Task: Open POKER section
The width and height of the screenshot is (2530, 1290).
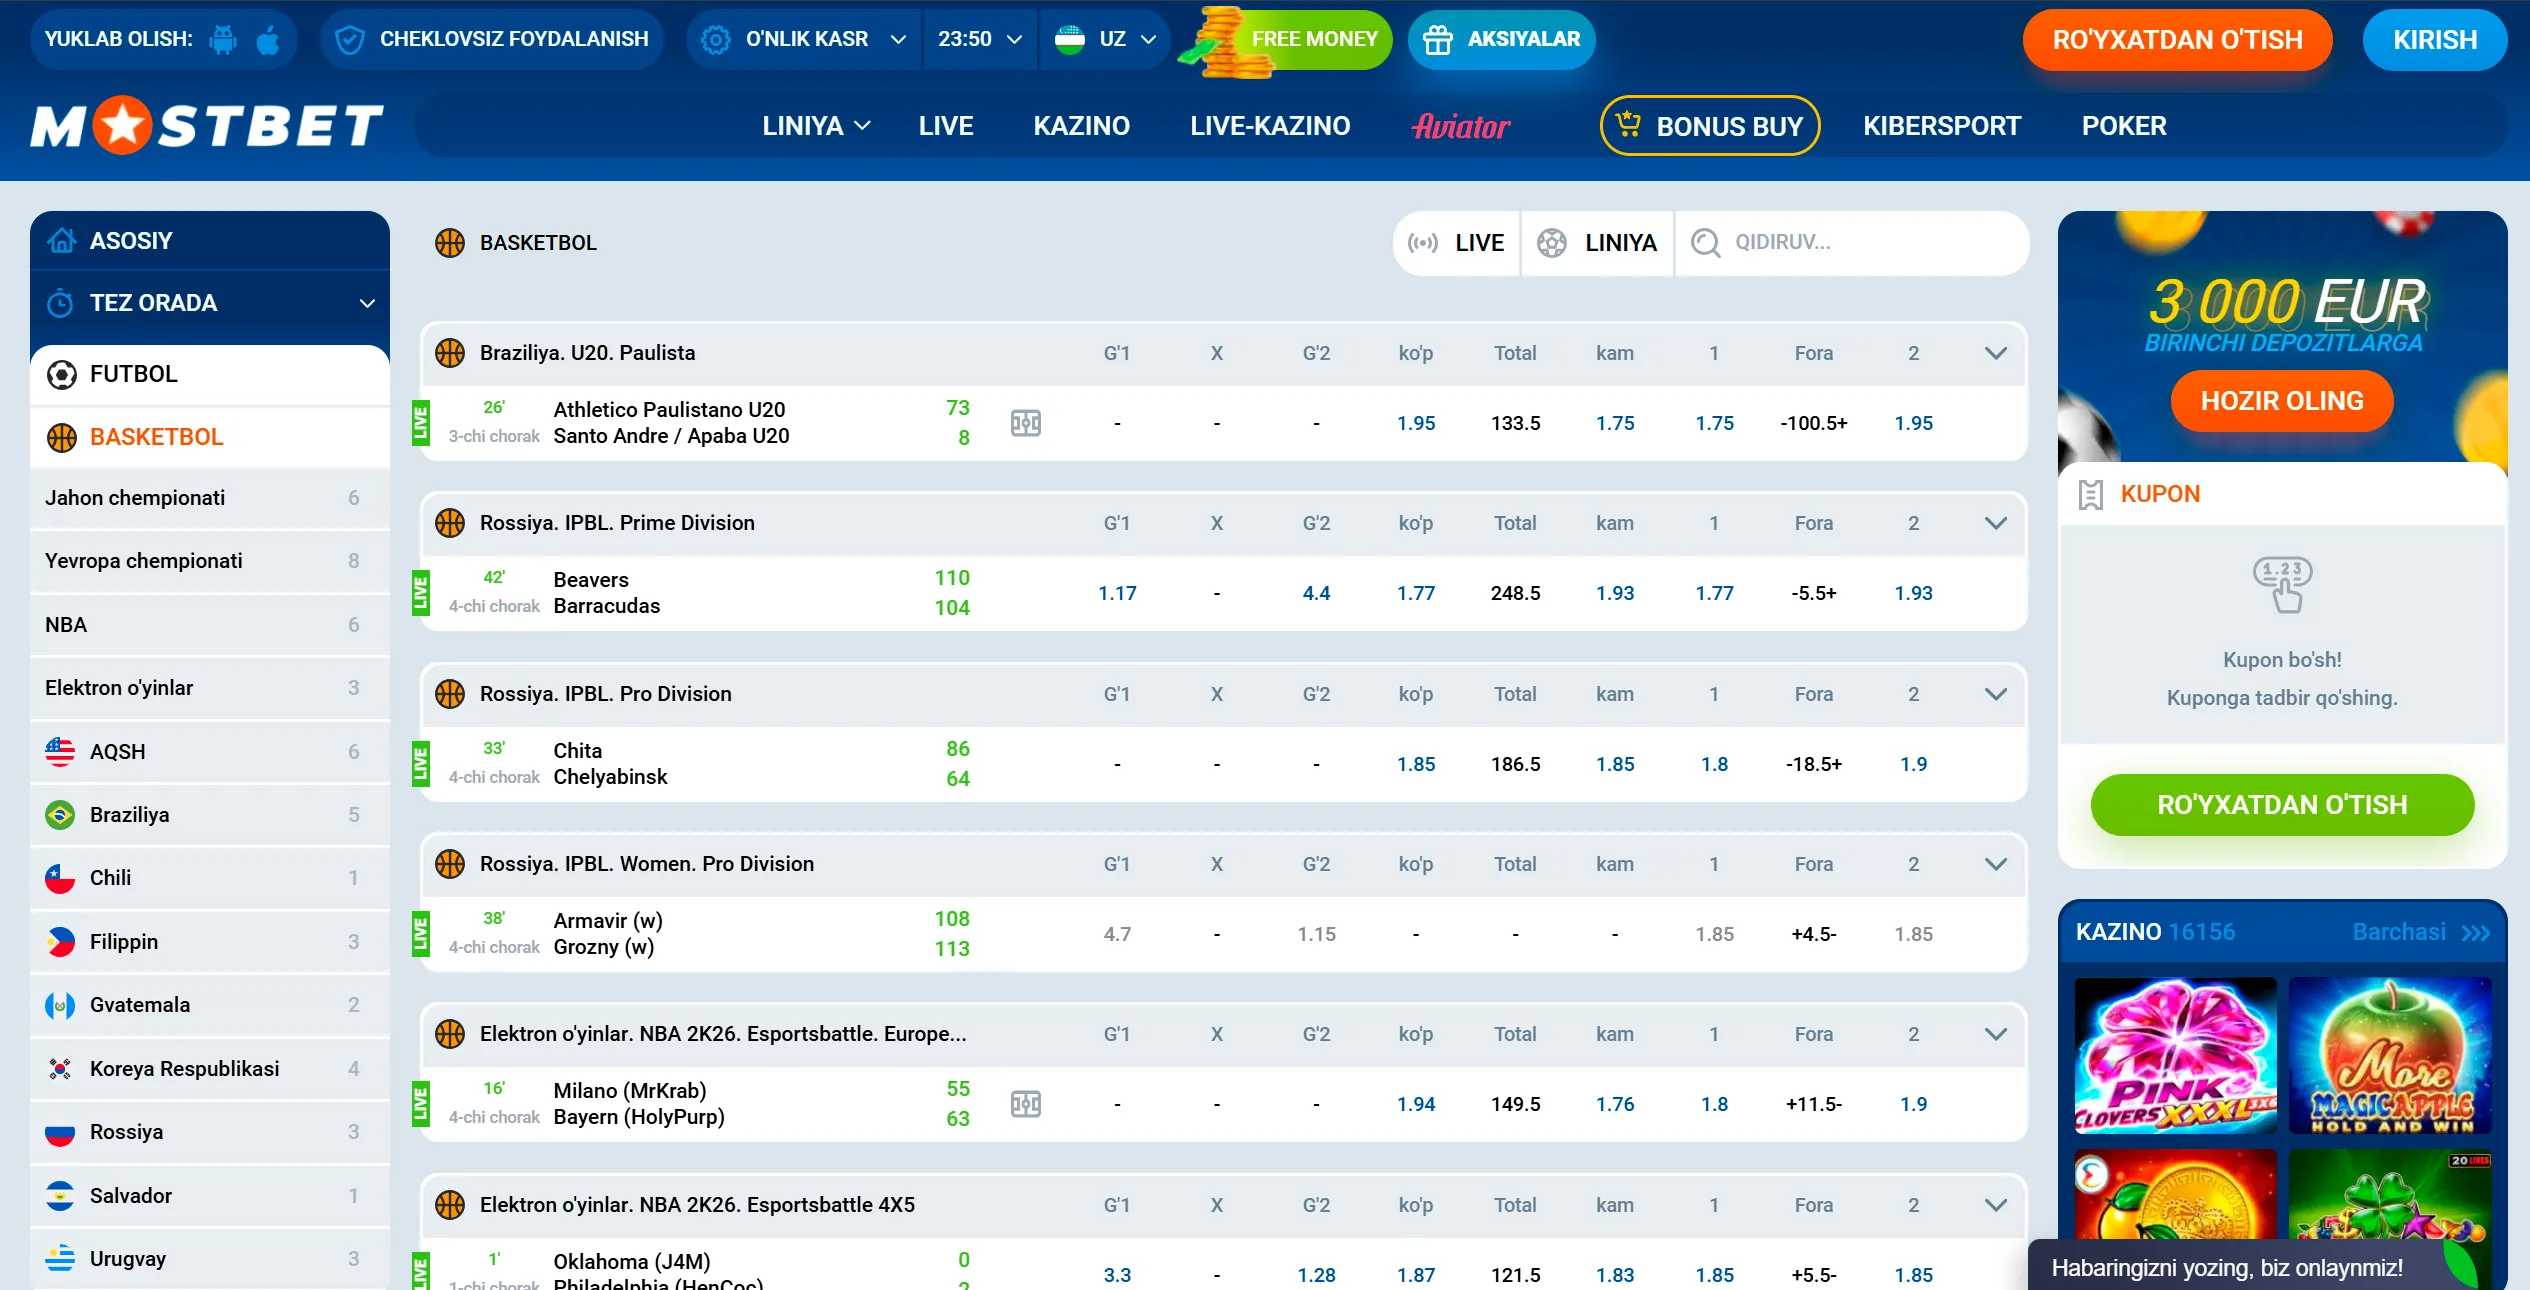Action: tap(2124, 126)
